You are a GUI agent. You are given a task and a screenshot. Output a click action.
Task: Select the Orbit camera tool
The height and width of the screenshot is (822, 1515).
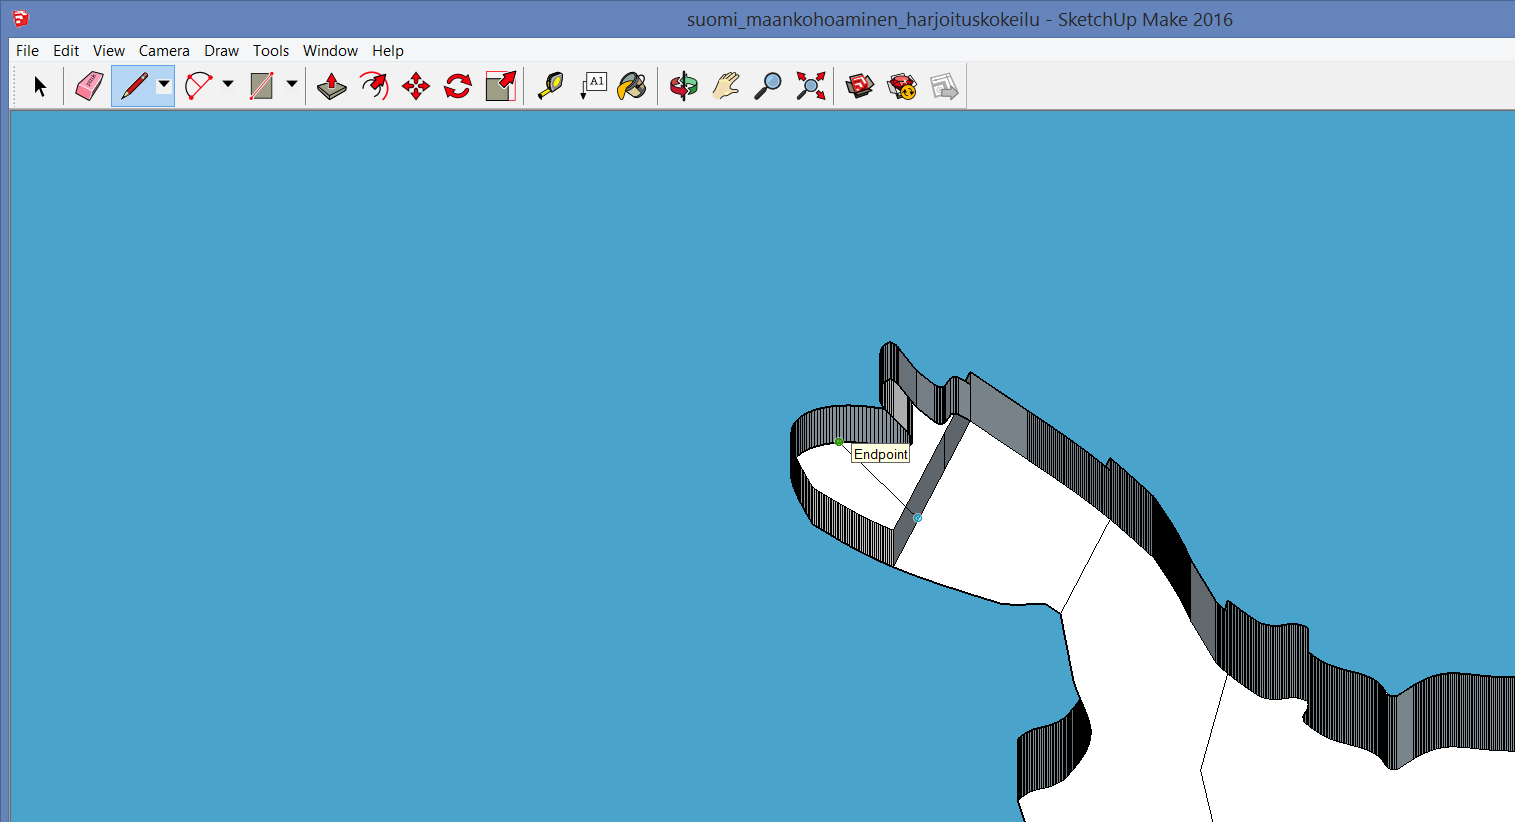(684, 87)
